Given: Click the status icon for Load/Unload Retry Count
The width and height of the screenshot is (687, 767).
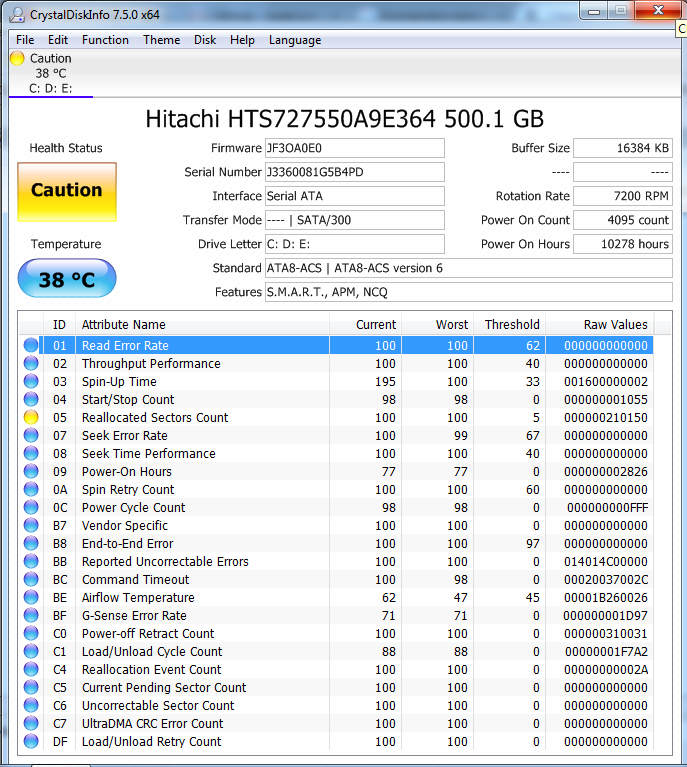Looking at the screenshot, I should tap(31, 742).
